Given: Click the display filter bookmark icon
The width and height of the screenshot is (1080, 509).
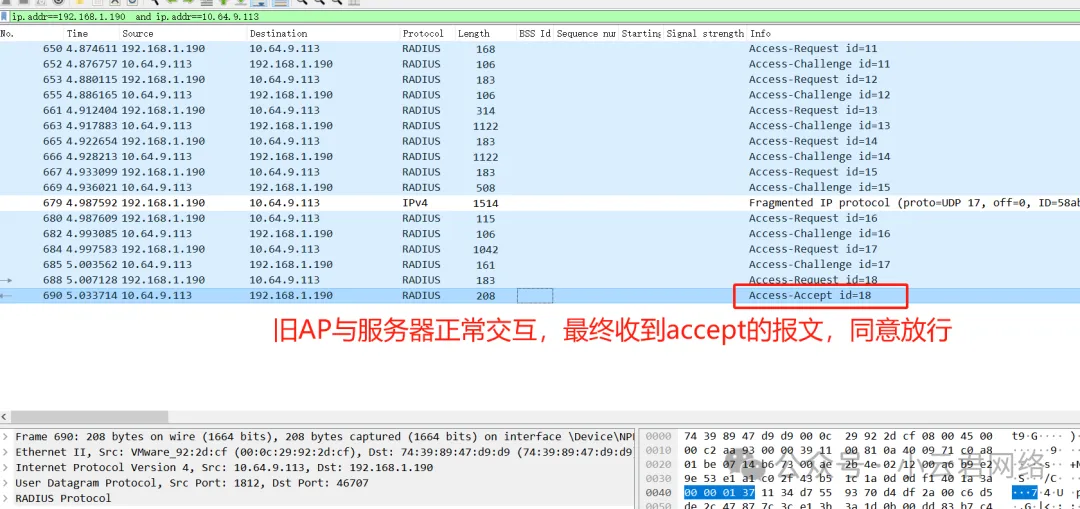Looking at the screenshot, I should tap(5, 17).
